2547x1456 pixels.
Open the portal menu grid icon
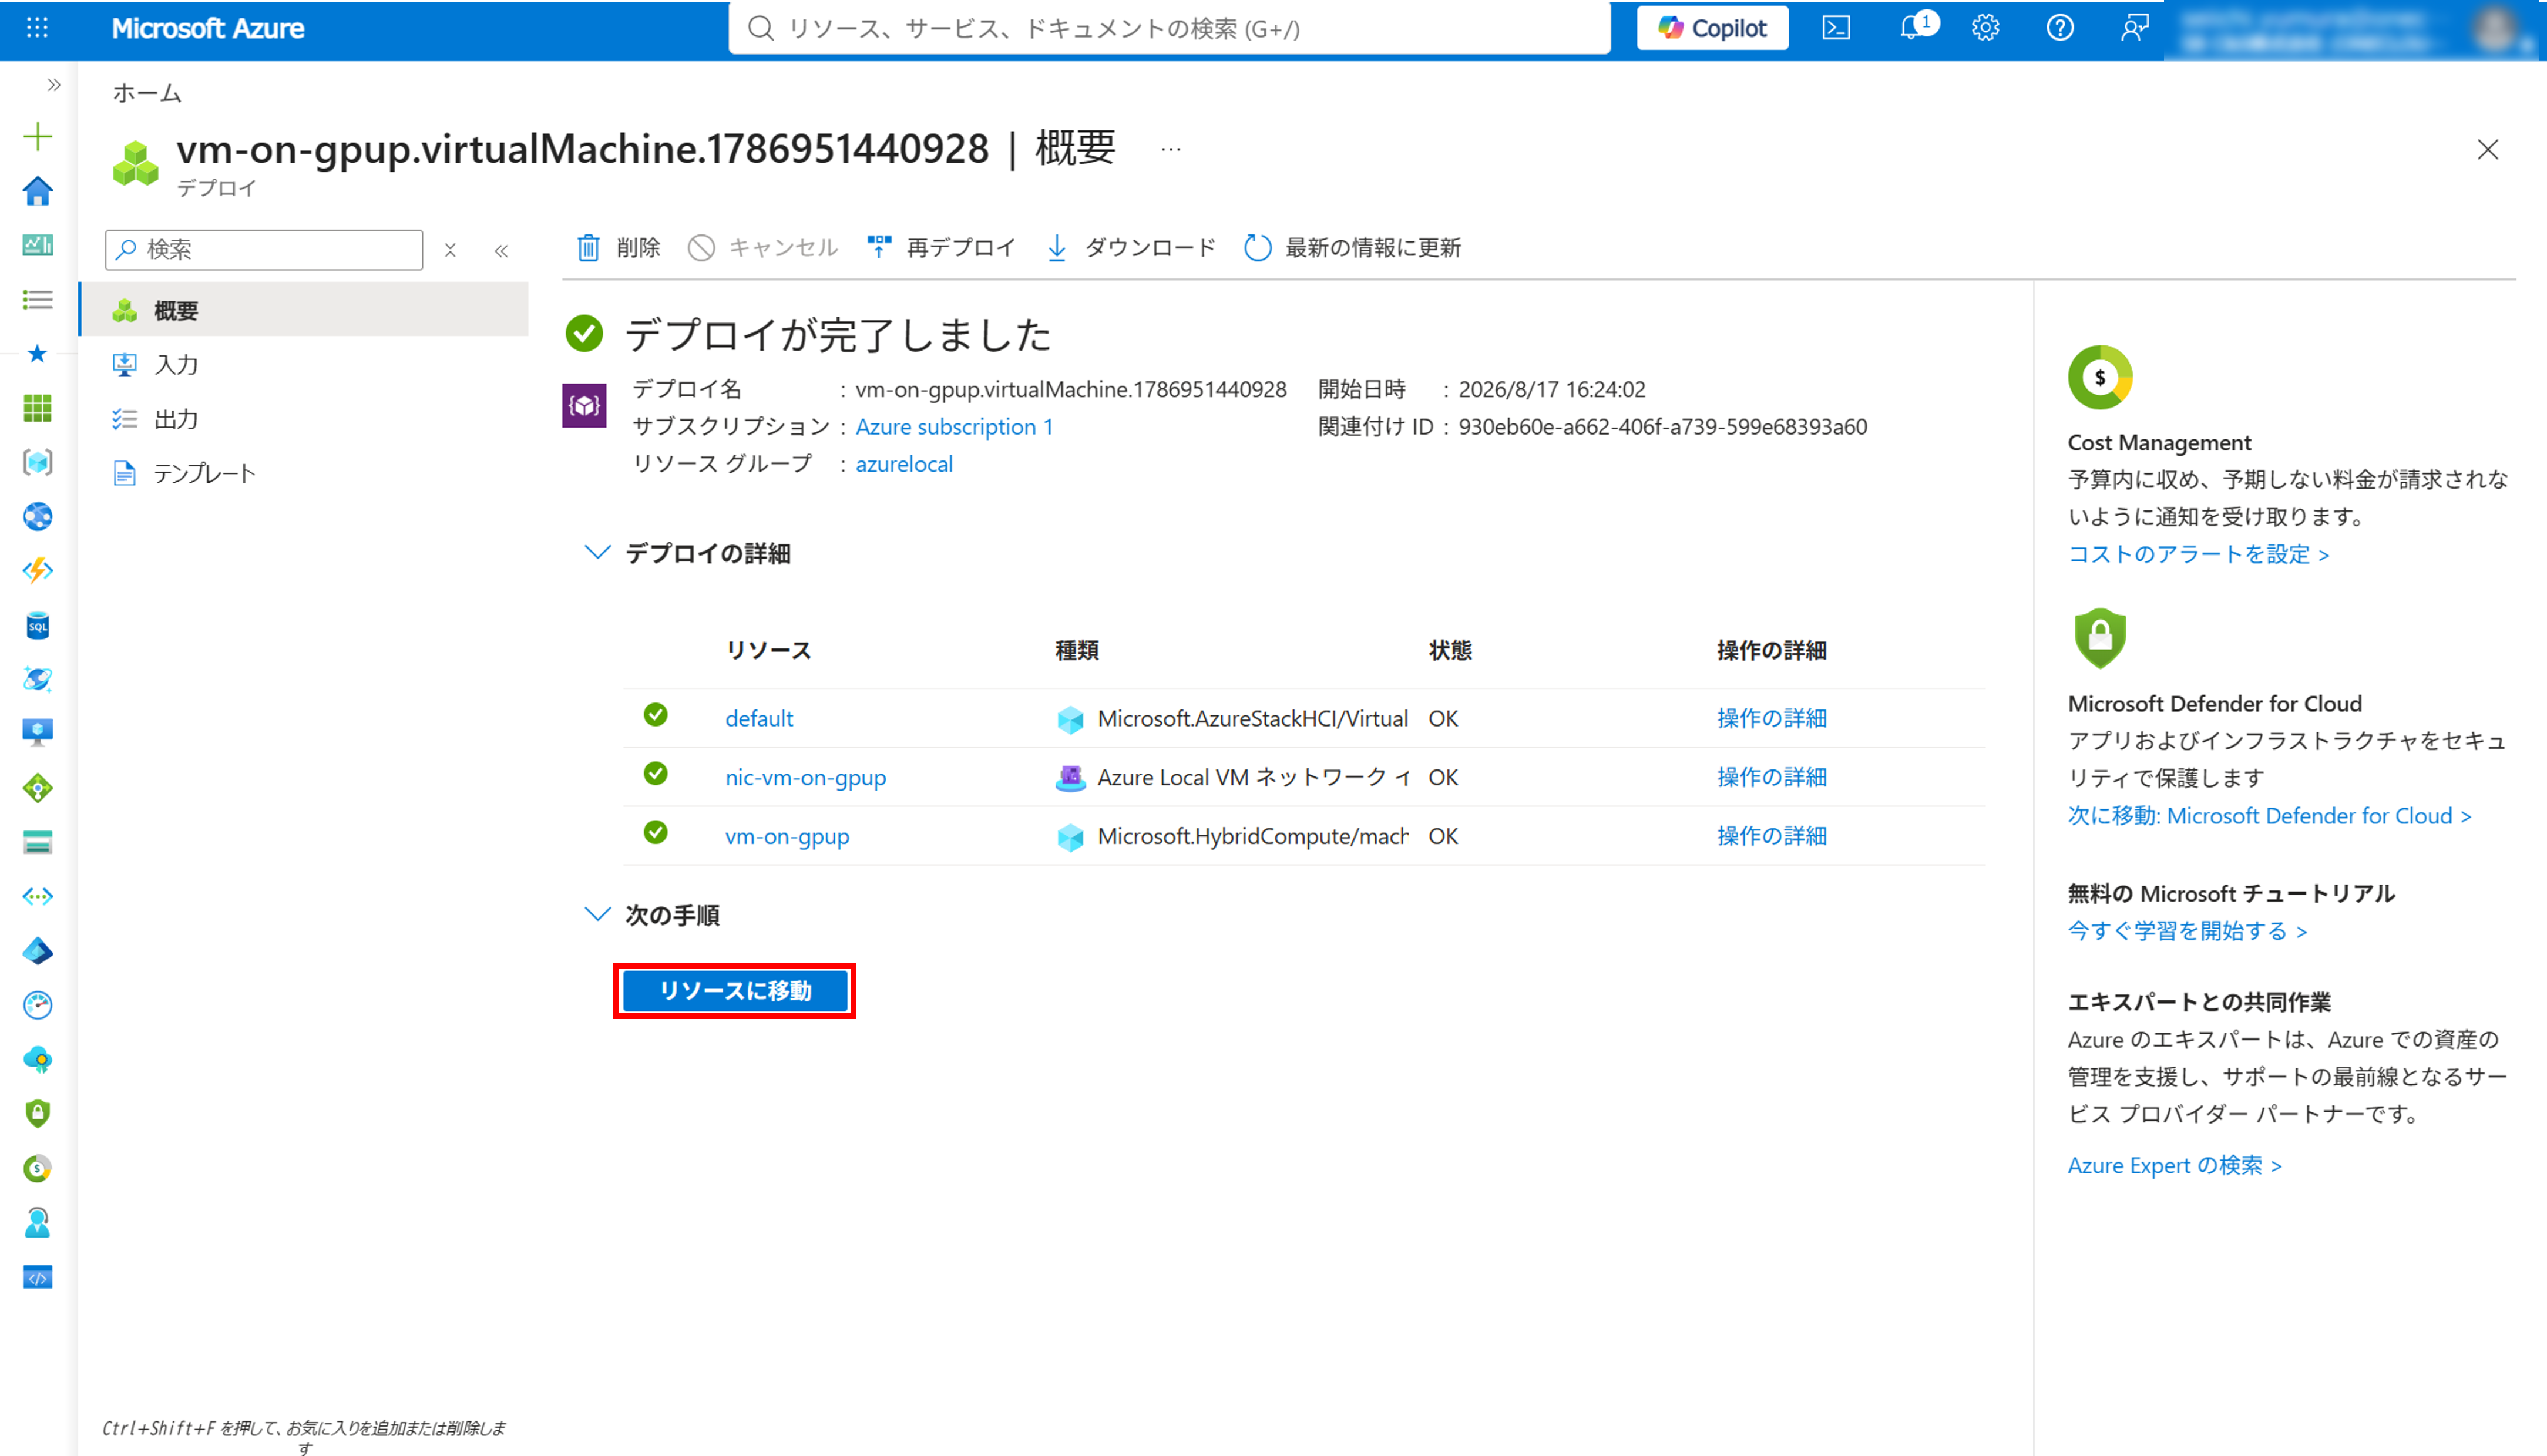37,28
